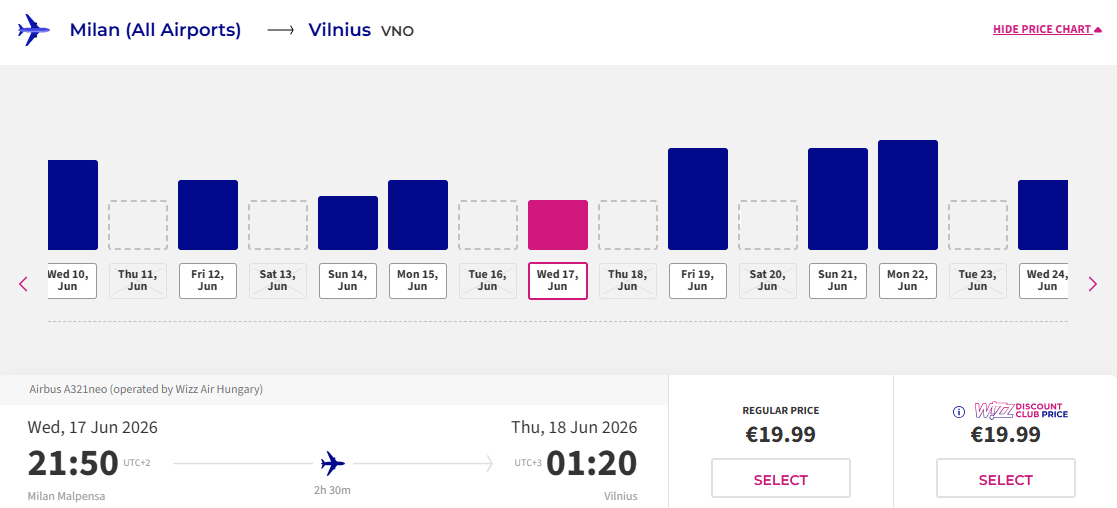1117x508 pixels.
Task: Select the Sun 14 Jun date tab
Action: tap(348, 280)
